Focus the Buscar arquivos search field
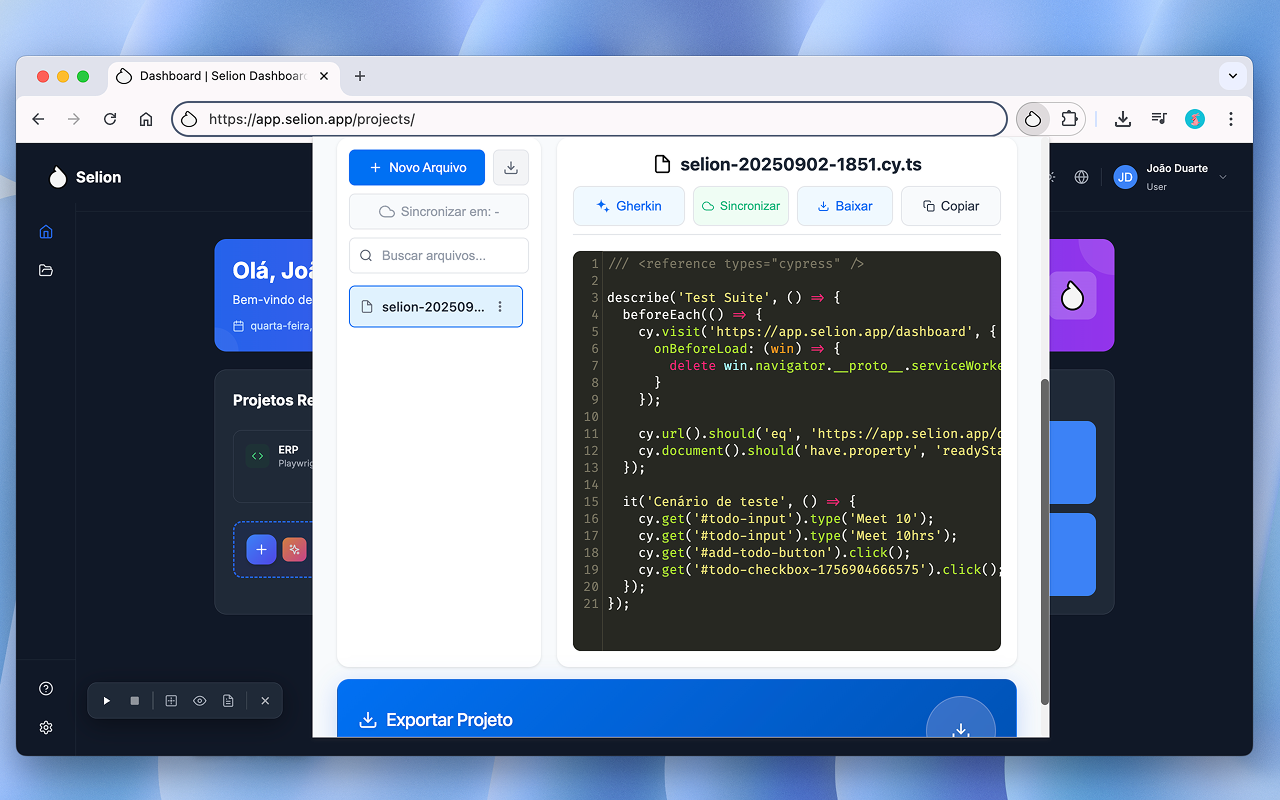This screenshot has width=1280, height=800. tap(439, 256)
